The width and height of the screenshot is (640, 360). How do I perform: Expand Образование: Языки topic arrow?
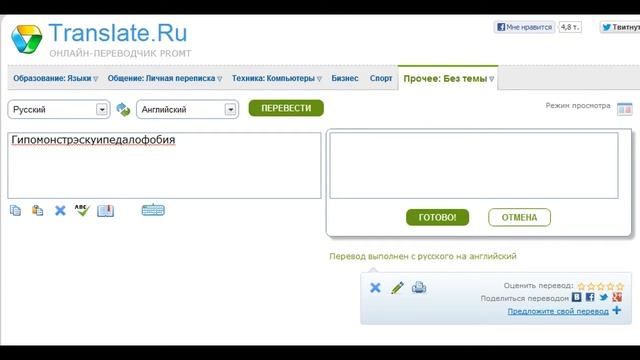(x=96, y=79)
